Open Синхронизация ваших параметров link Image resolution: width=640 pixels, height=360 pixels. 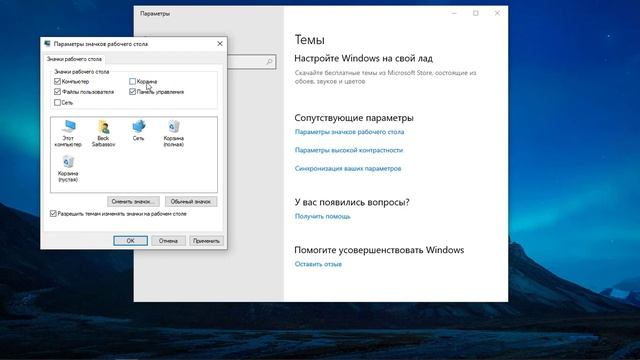pos(348,169)
